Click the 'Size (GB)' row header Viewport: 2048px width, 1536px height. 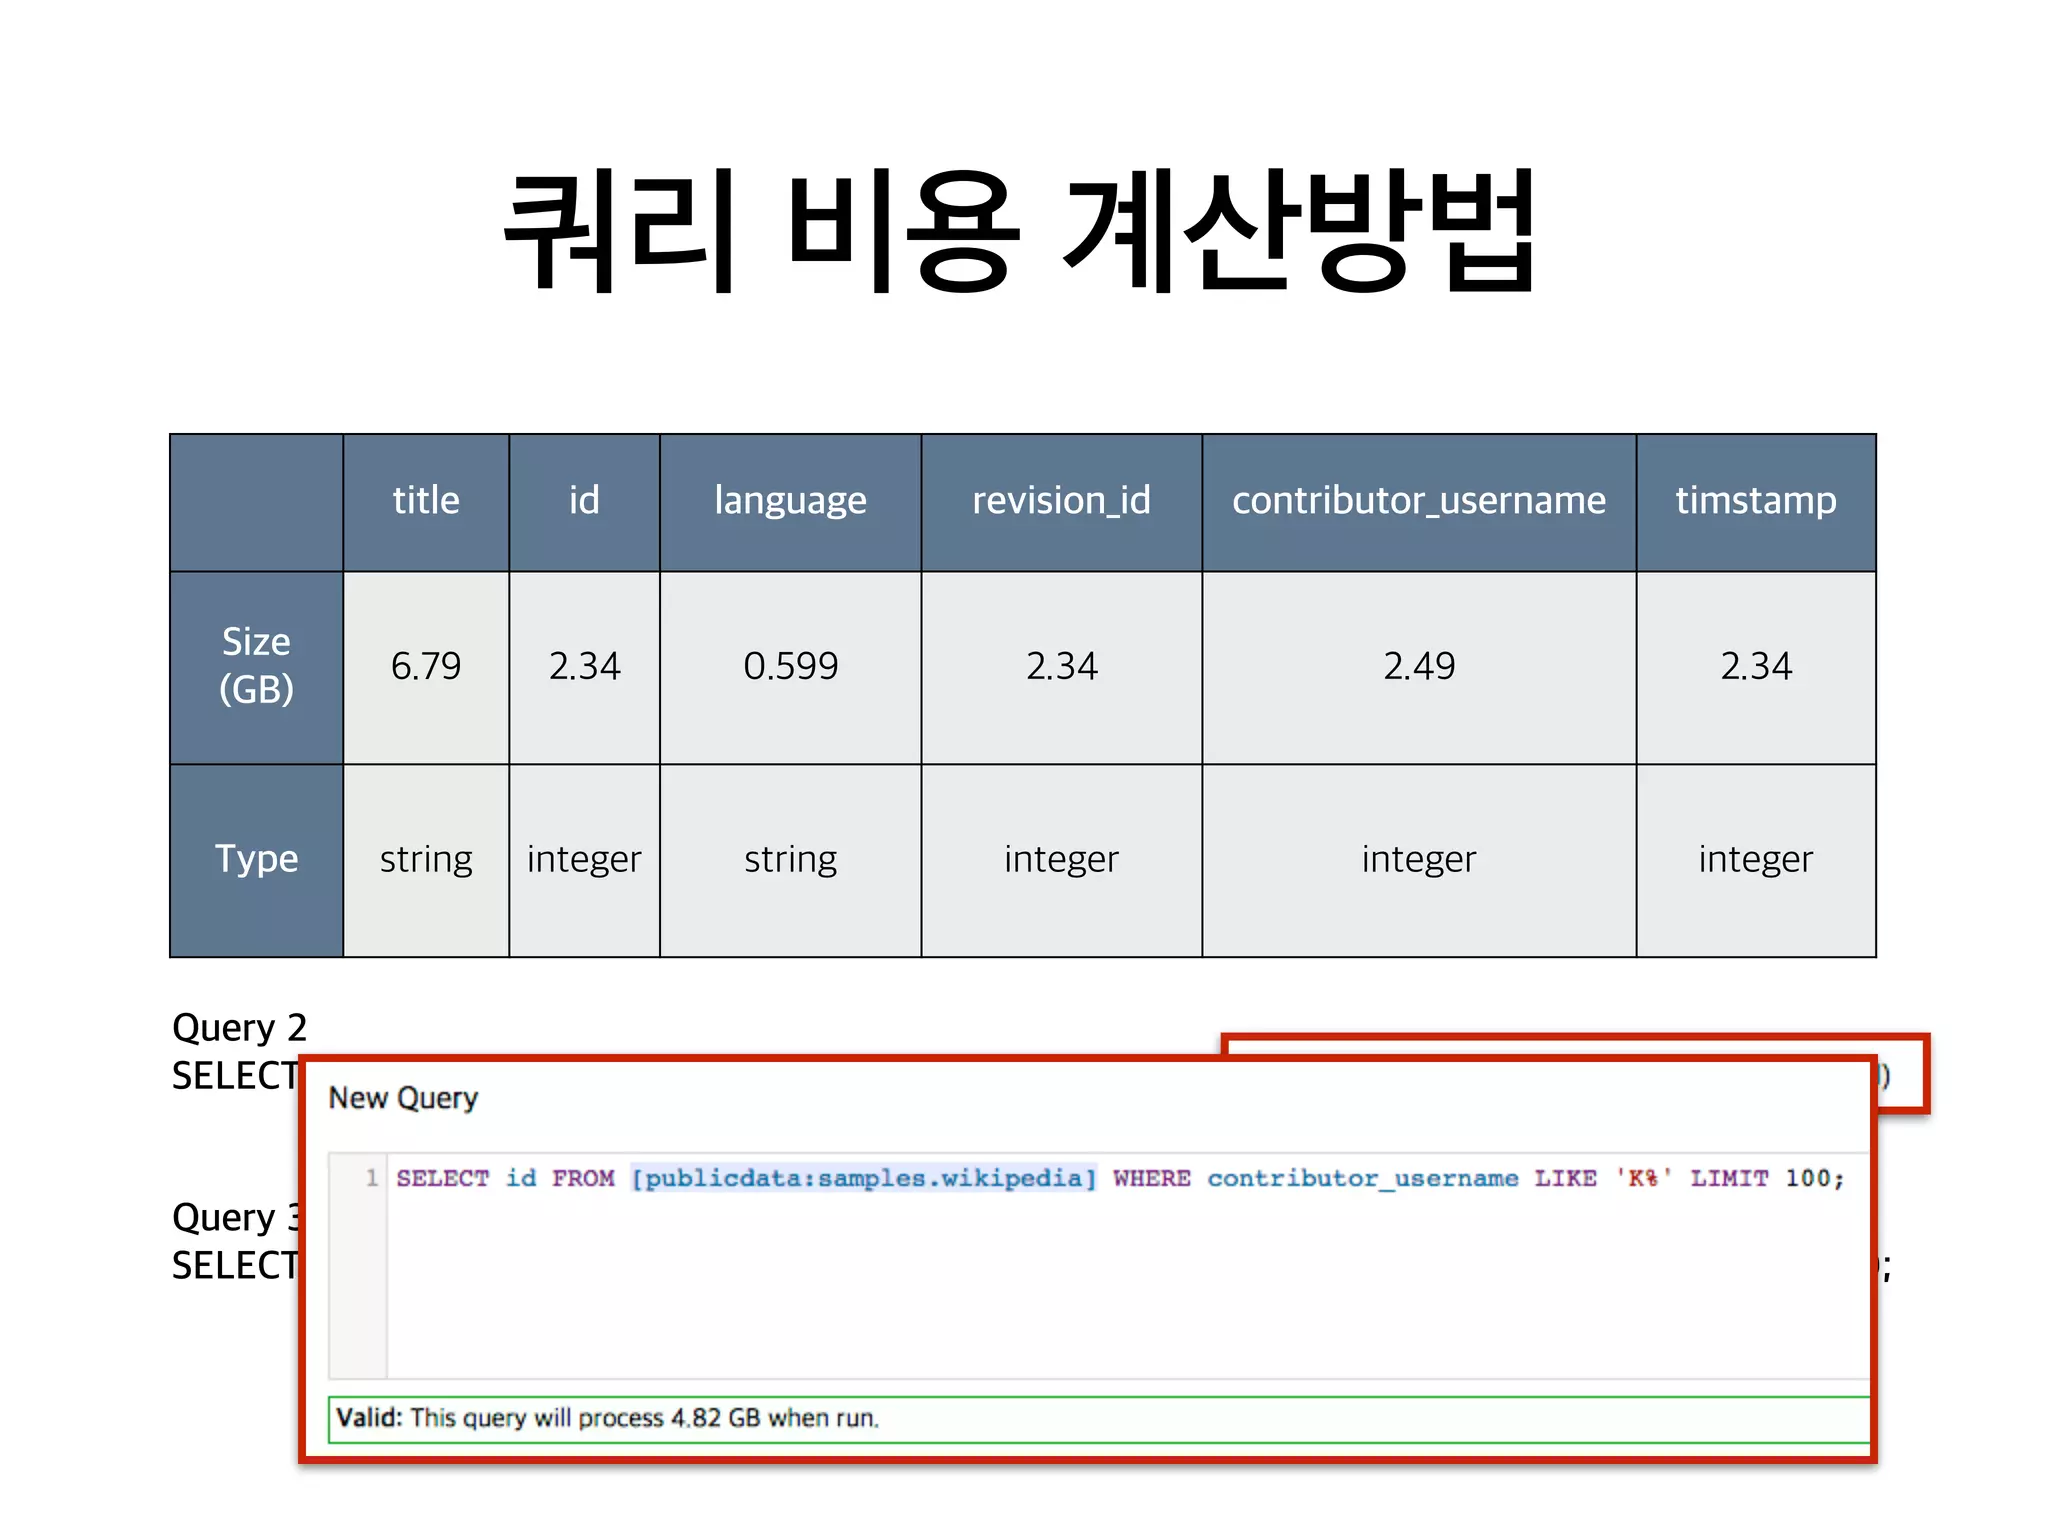257,667
